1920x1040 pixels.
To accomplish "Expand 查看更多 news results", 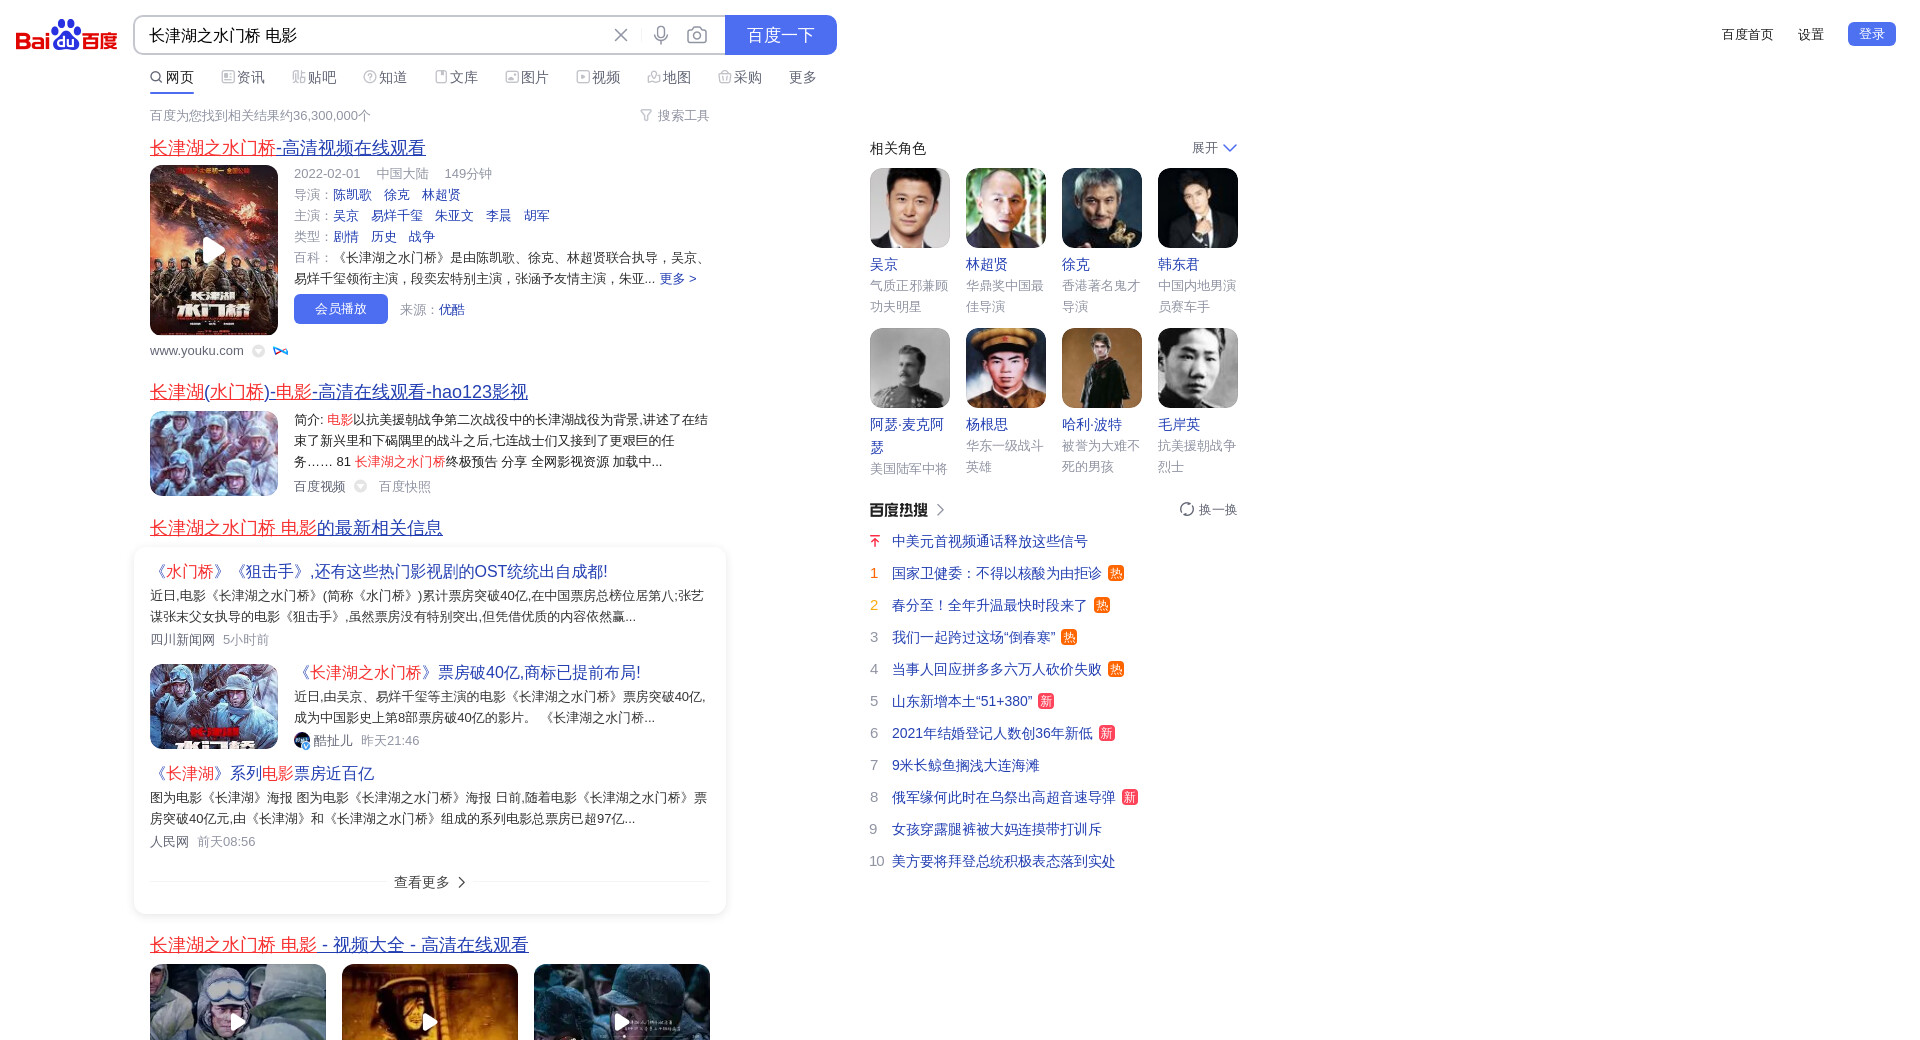I will [430, 882].
